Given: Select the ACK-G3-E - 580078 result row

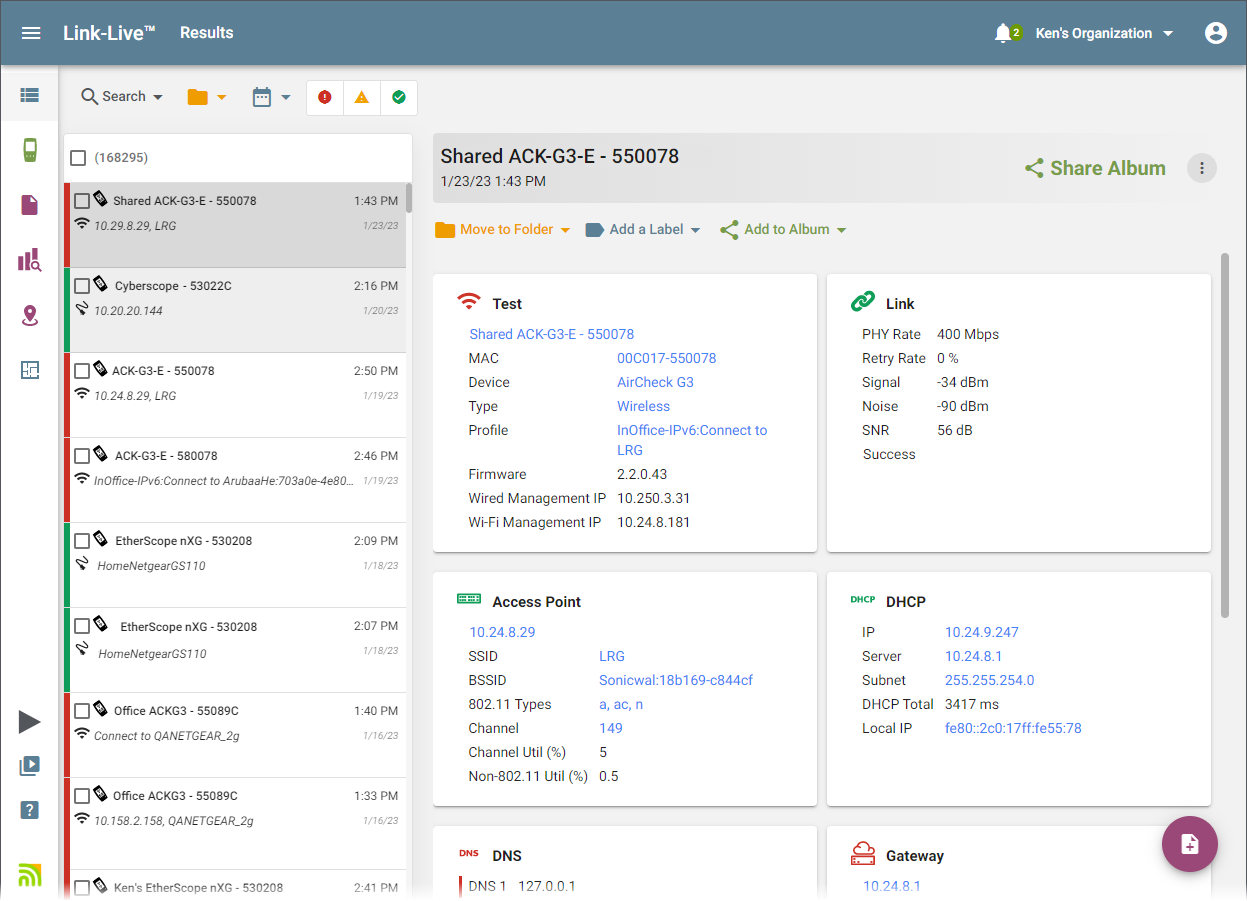Looking at the screenshot, I should [x=236, y=480].
